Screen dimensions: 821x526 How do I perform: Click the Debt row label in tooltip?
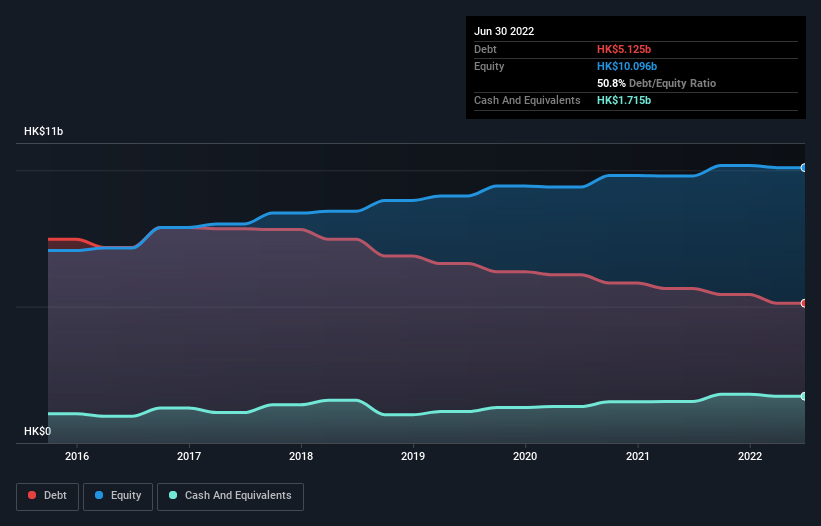(485, 49)
